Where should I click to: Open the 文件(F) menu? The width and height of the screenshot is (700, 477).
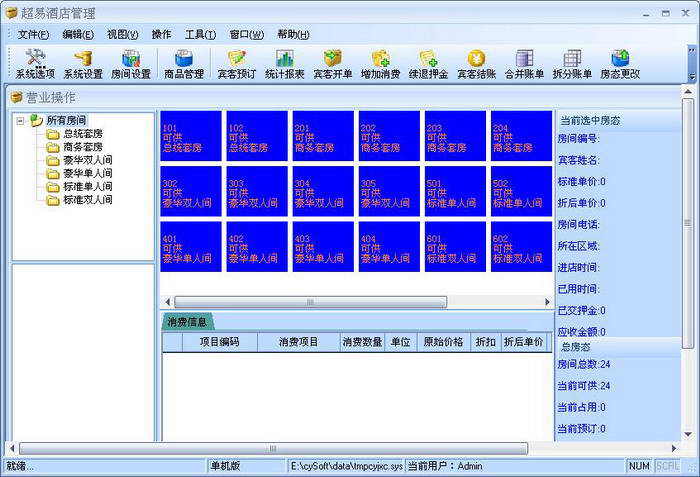click(33, 34)
